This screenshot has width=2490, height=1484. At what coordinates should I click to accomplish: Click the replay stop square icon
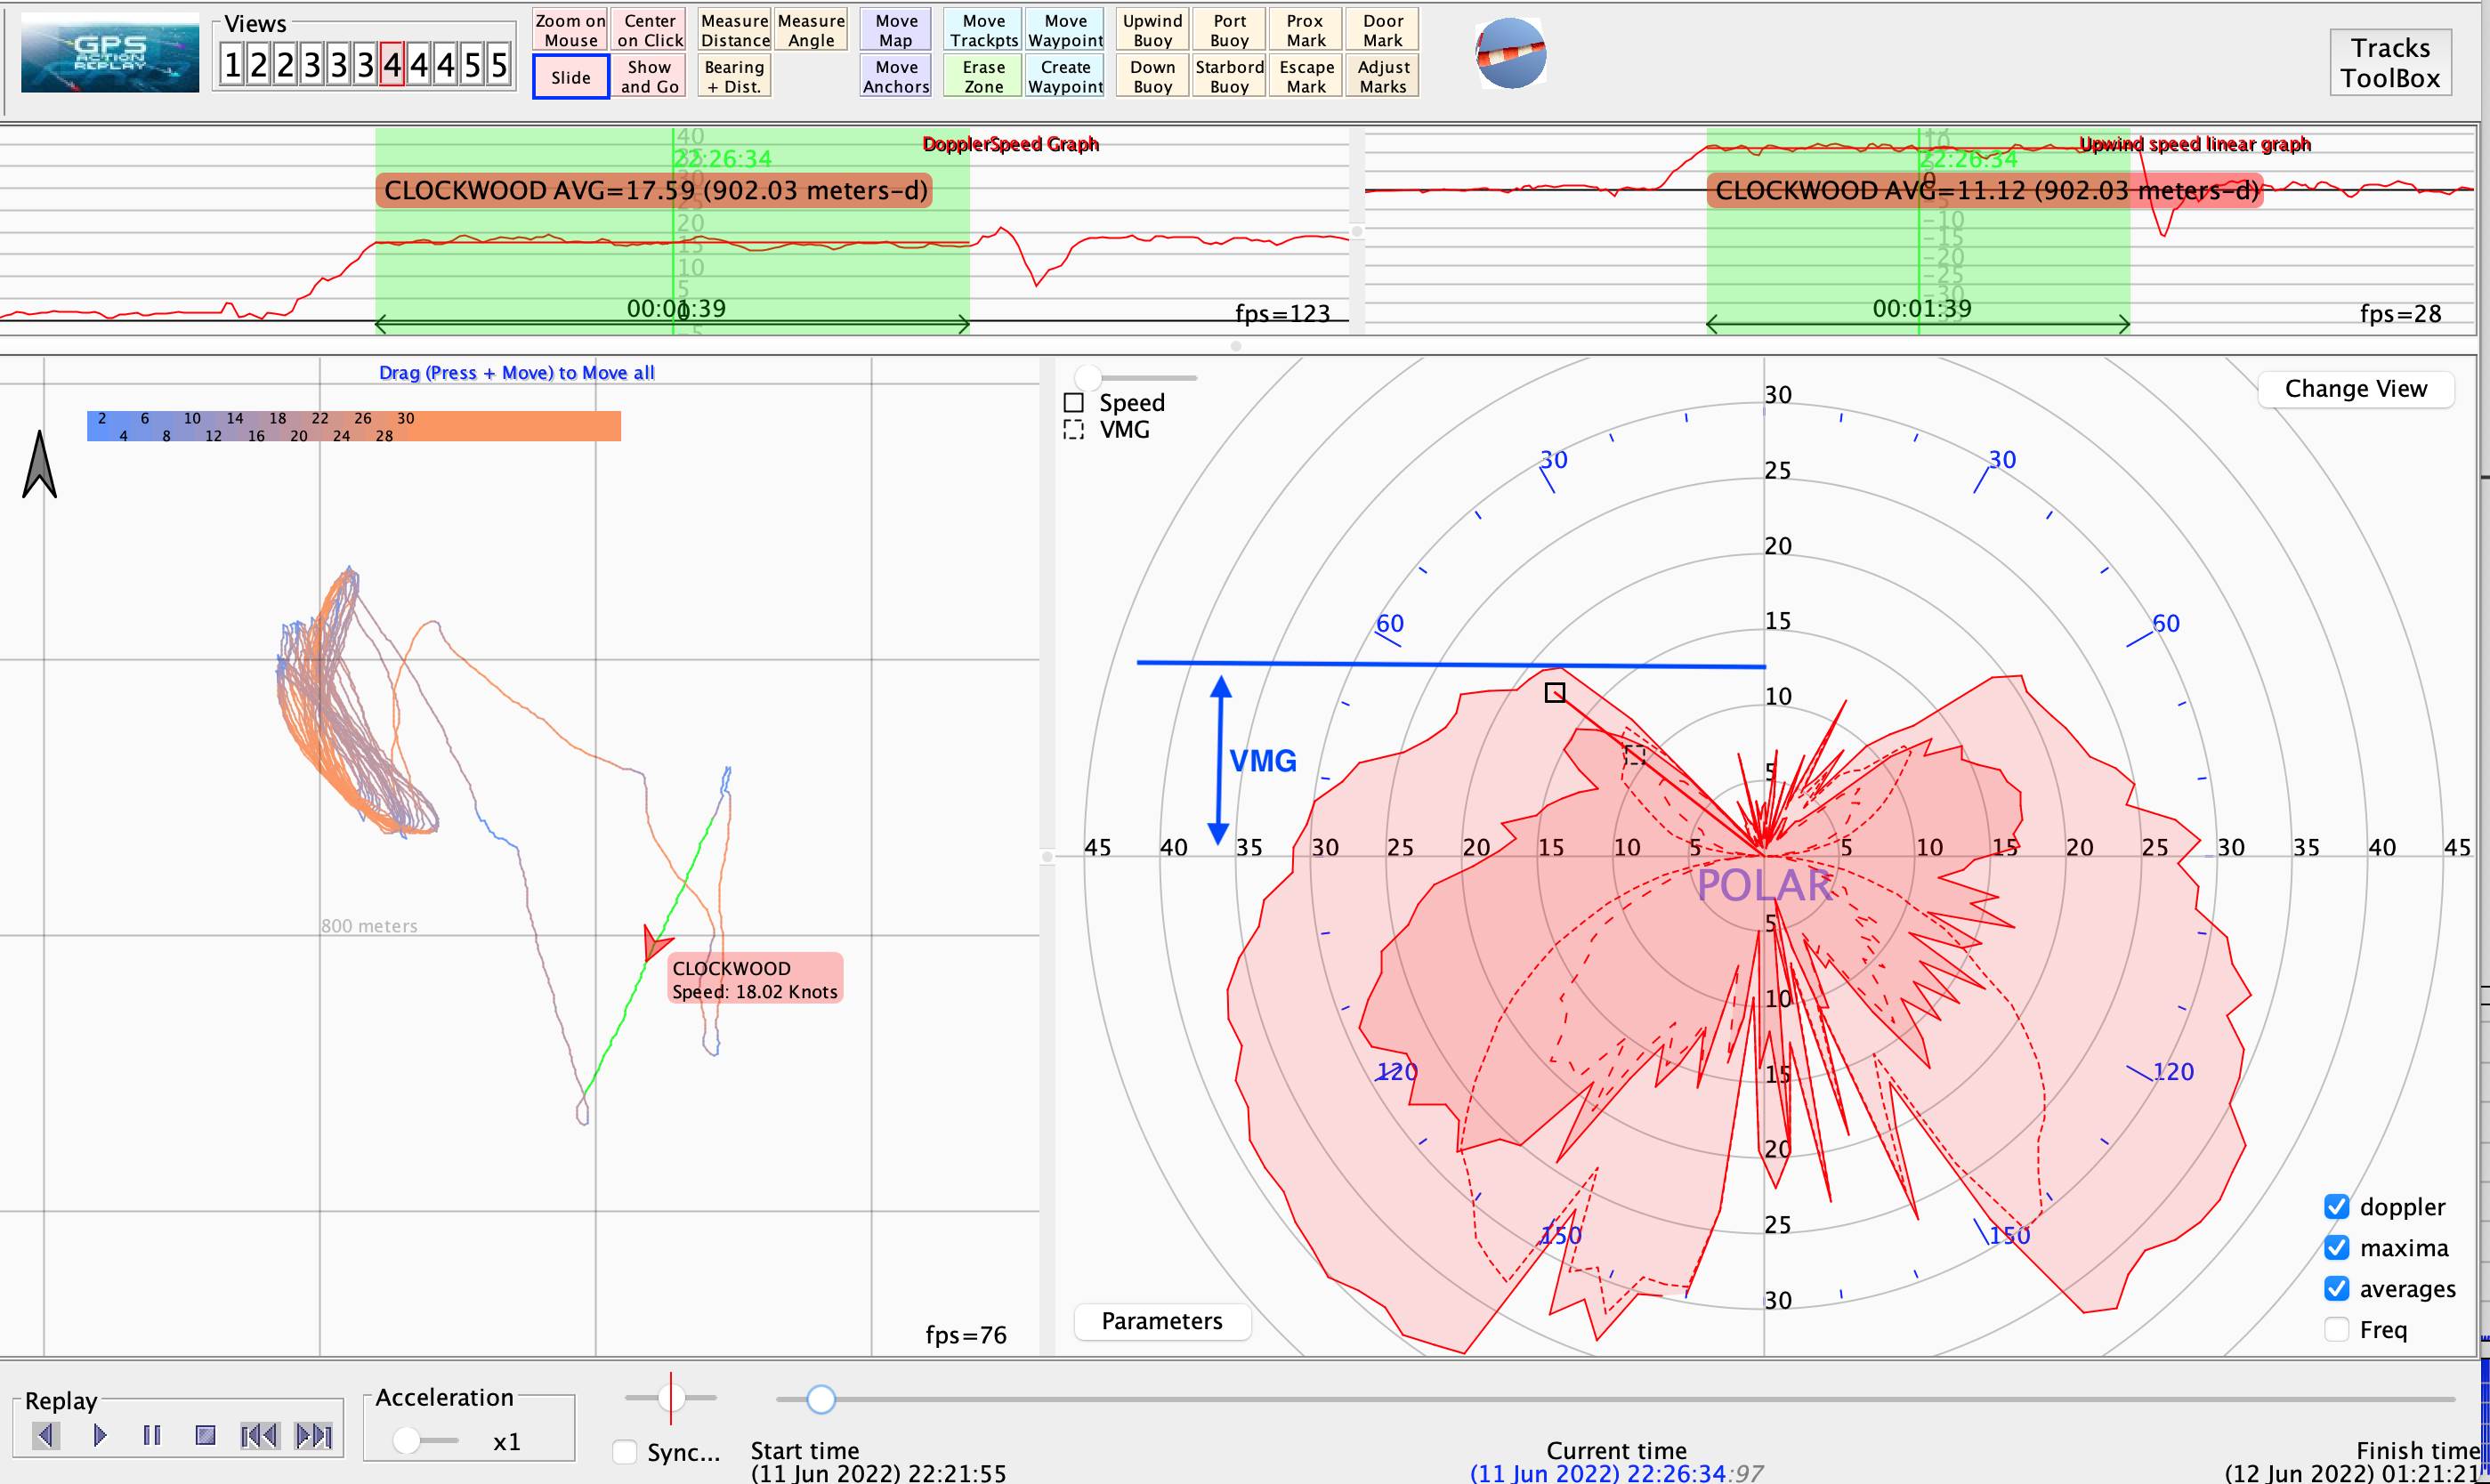pyautogui.click(x=206, y=1436)
